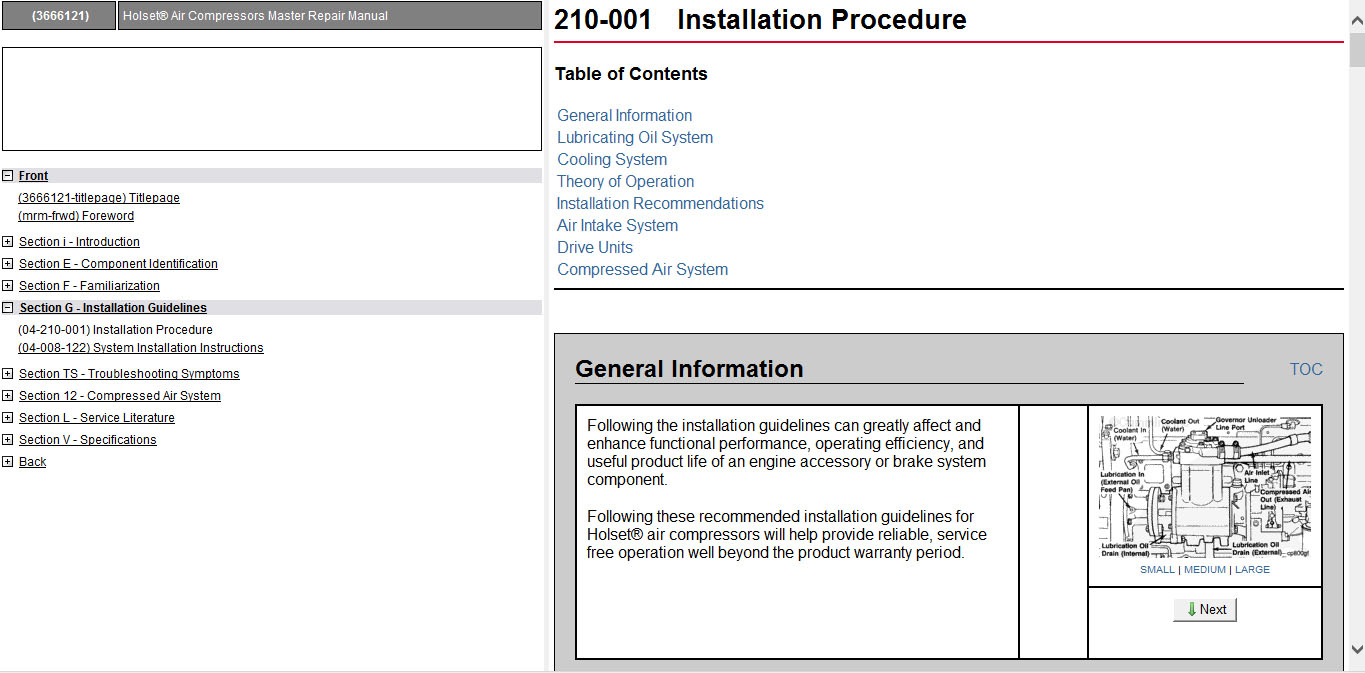1365x673 pixels.
Task: Click the compressor diagram thumbnail
Action: [x=1205, y=487]
